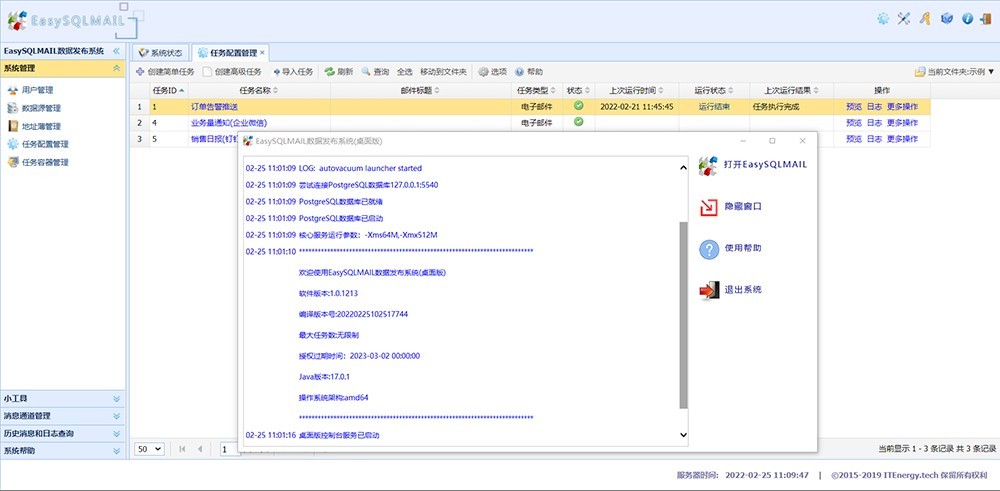Image resolution: width=1000 pixels, height=491 pixels.
Task: Click the key icon in the header
Action: pyautogui.click(x=925, y=18)
